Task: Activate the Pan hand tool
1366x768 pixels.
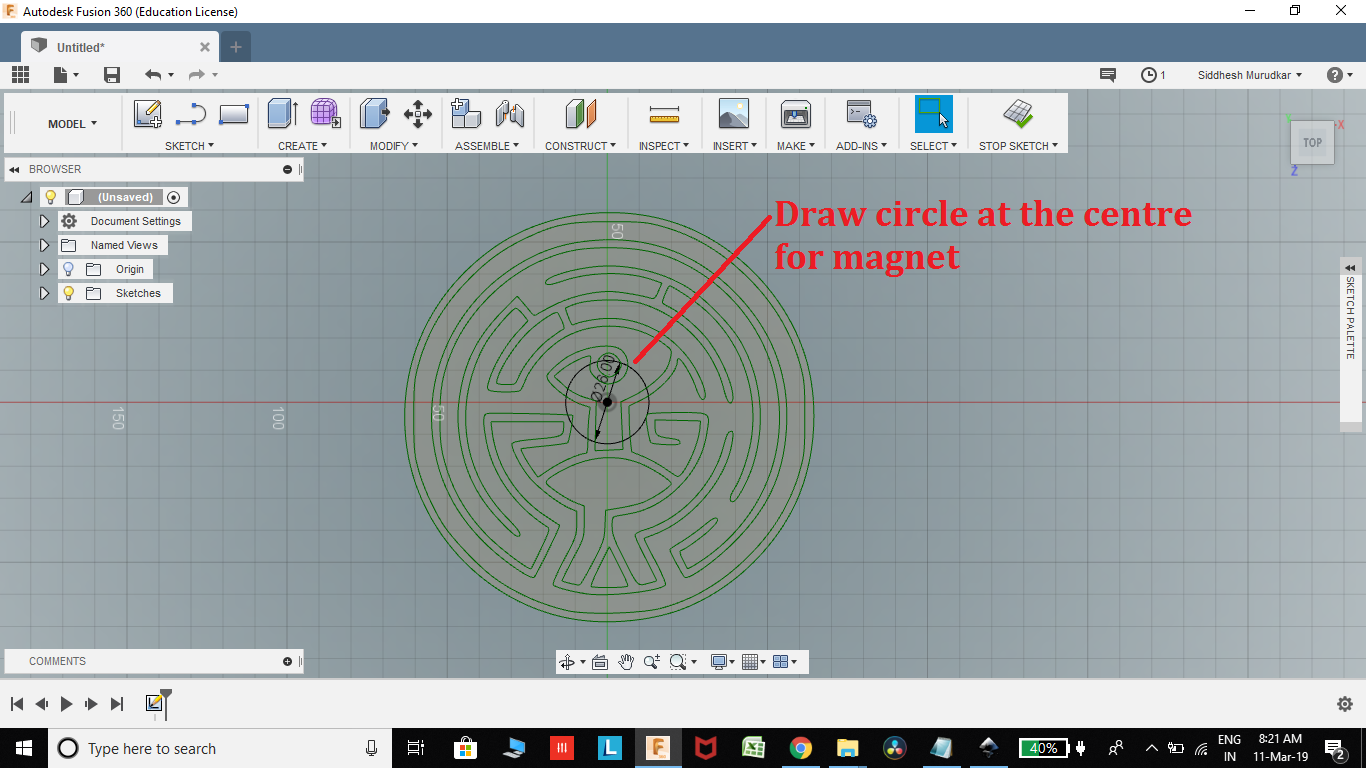Action: point(626,662)
